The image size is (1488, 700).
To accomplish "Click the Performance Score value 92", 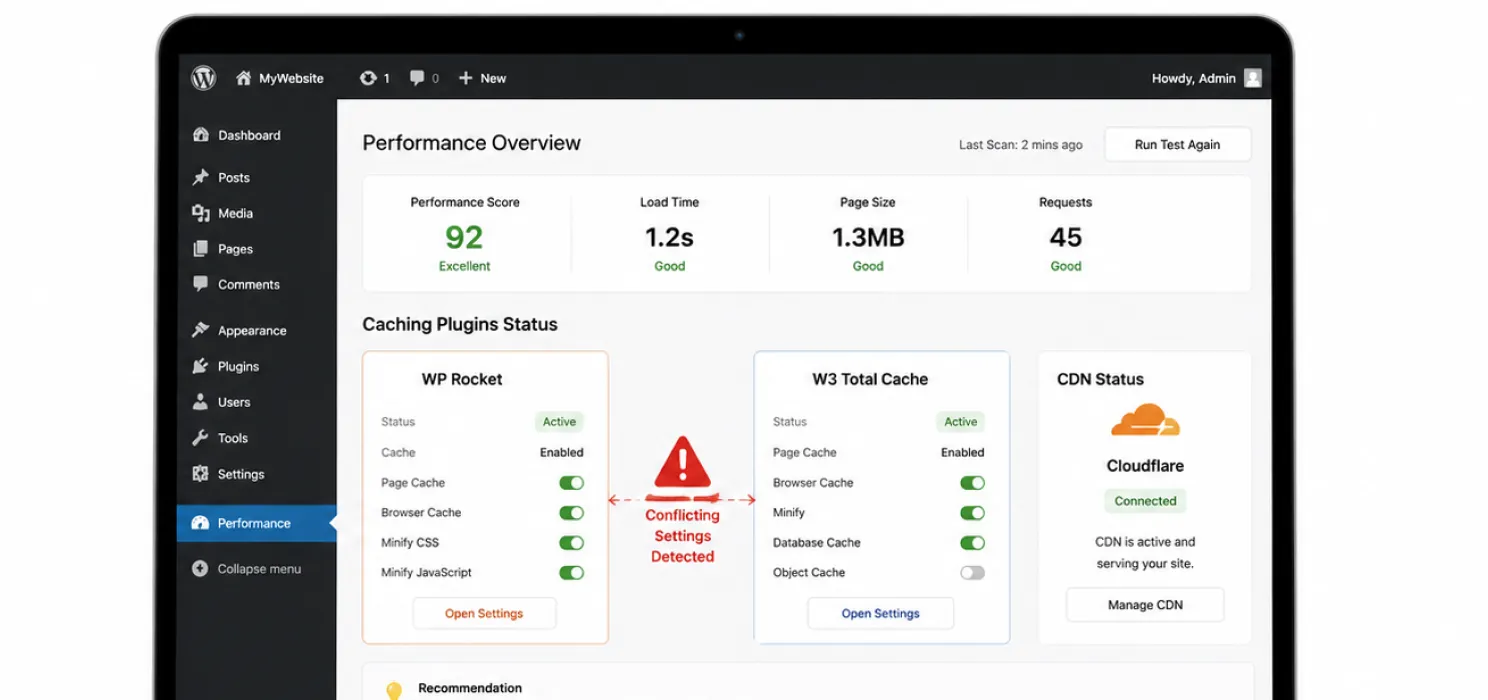I will click(464, 237).
